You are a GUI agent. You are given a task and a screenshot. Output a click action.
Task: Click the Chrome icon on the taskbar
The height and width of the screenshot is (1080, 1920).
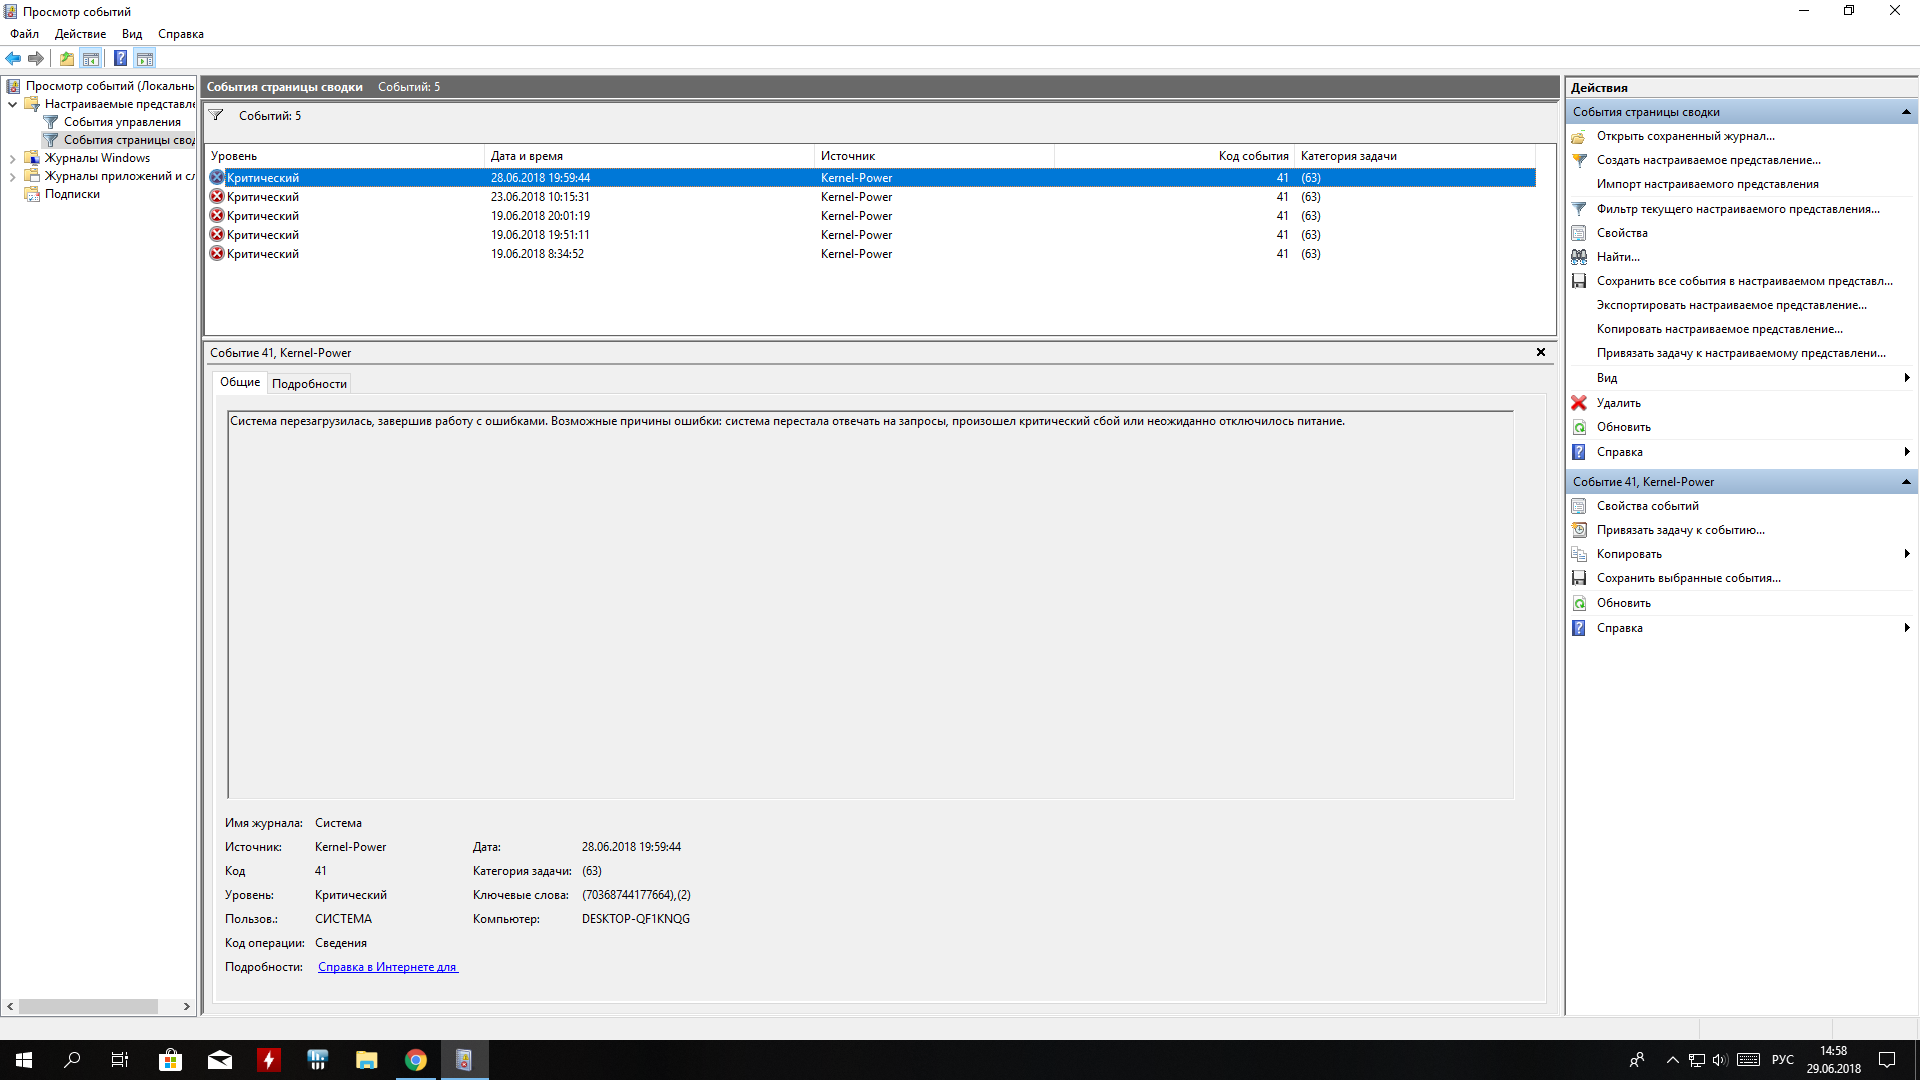click(x=416, y=1060)
